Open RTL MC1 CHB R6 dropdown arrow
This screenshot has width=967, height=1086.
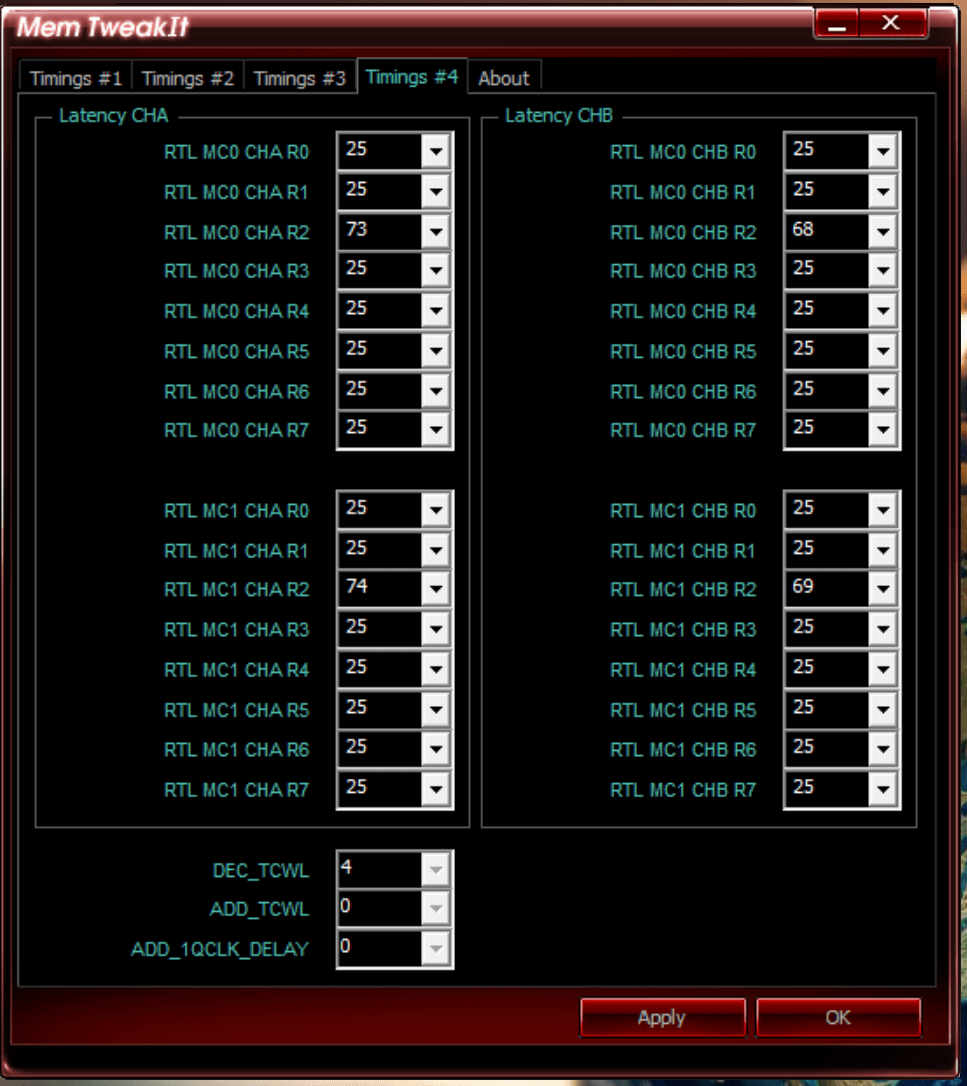coord(883,749)
